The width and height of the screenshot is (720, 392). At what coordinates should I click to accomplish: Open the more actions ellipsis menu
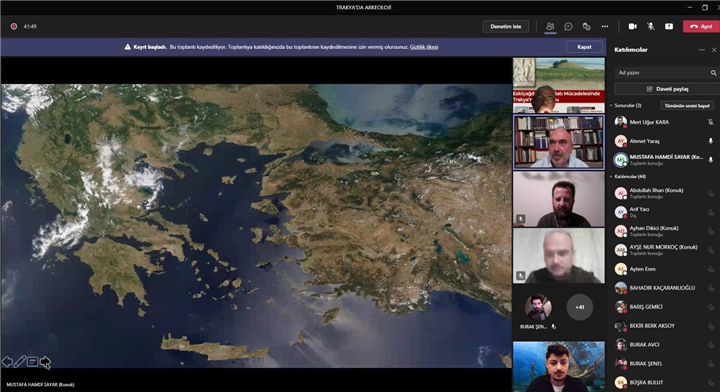point(605,27)
